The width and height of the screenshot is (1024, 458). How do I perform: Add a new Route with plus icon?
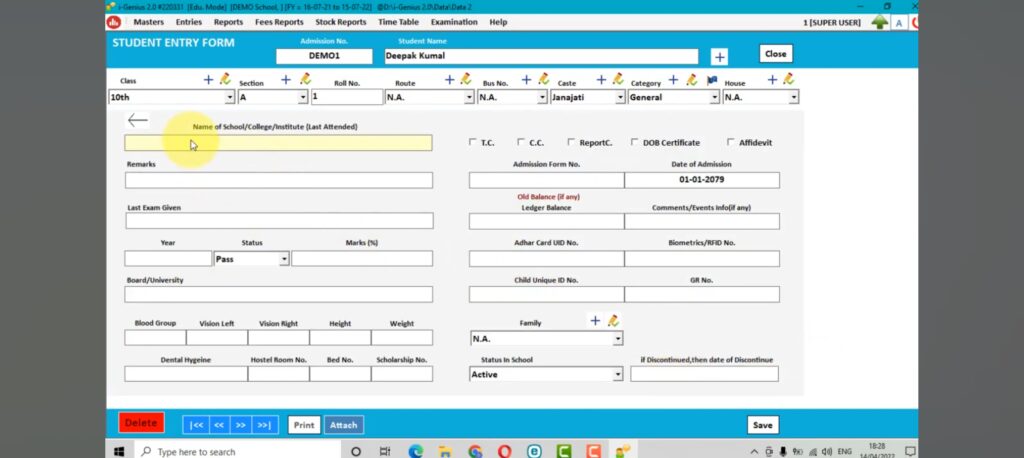pyautogui.click(x=449, y=79)
